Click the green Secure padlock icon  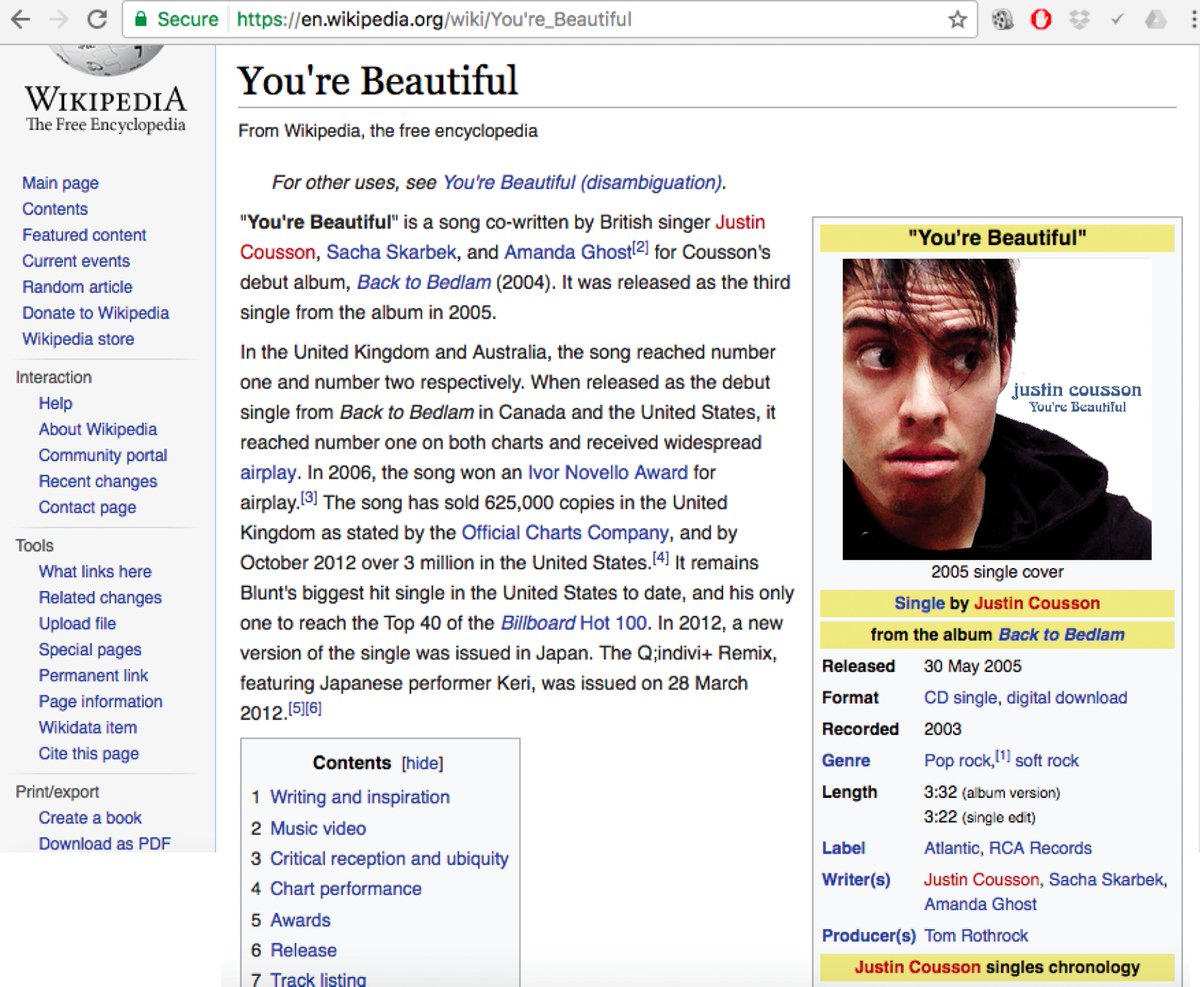click(x=141, y=19)
